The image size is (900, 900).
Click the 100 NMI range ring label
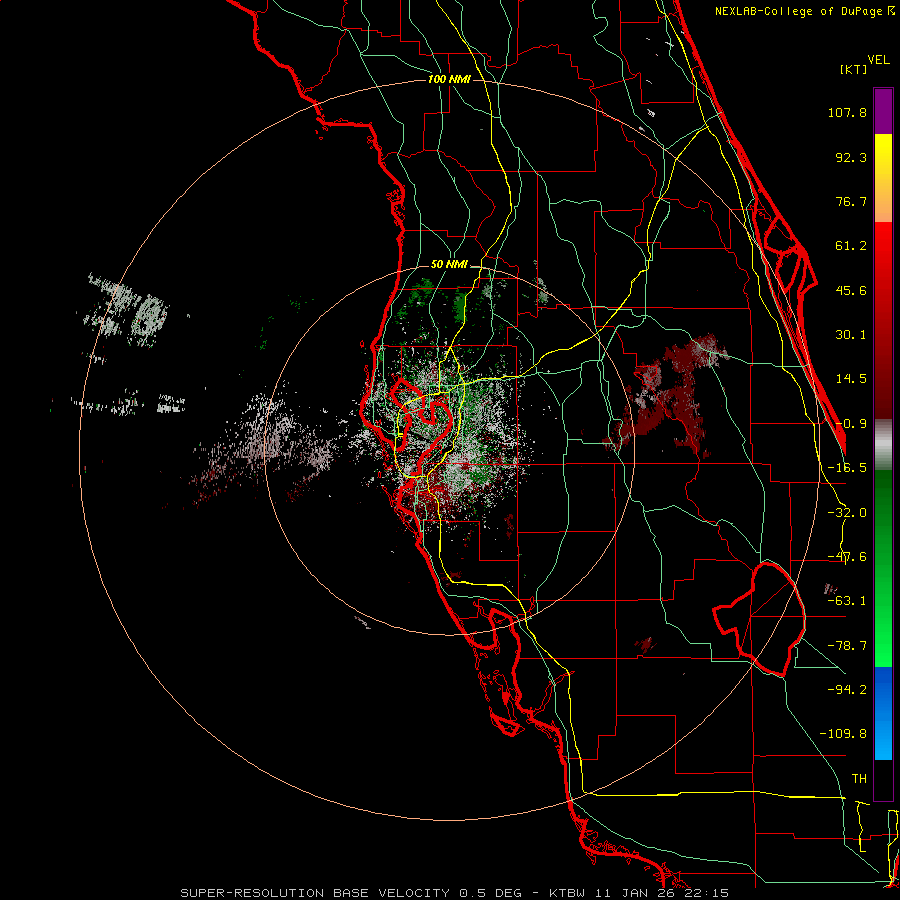tap(449, 79)
